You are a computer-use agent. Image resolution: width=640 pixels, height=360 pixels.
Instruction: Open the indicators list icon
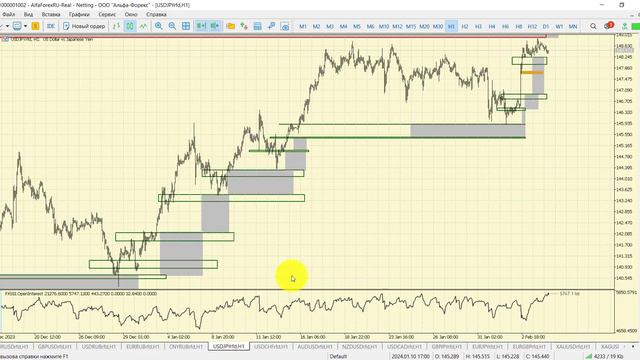(x=244, y=26)
